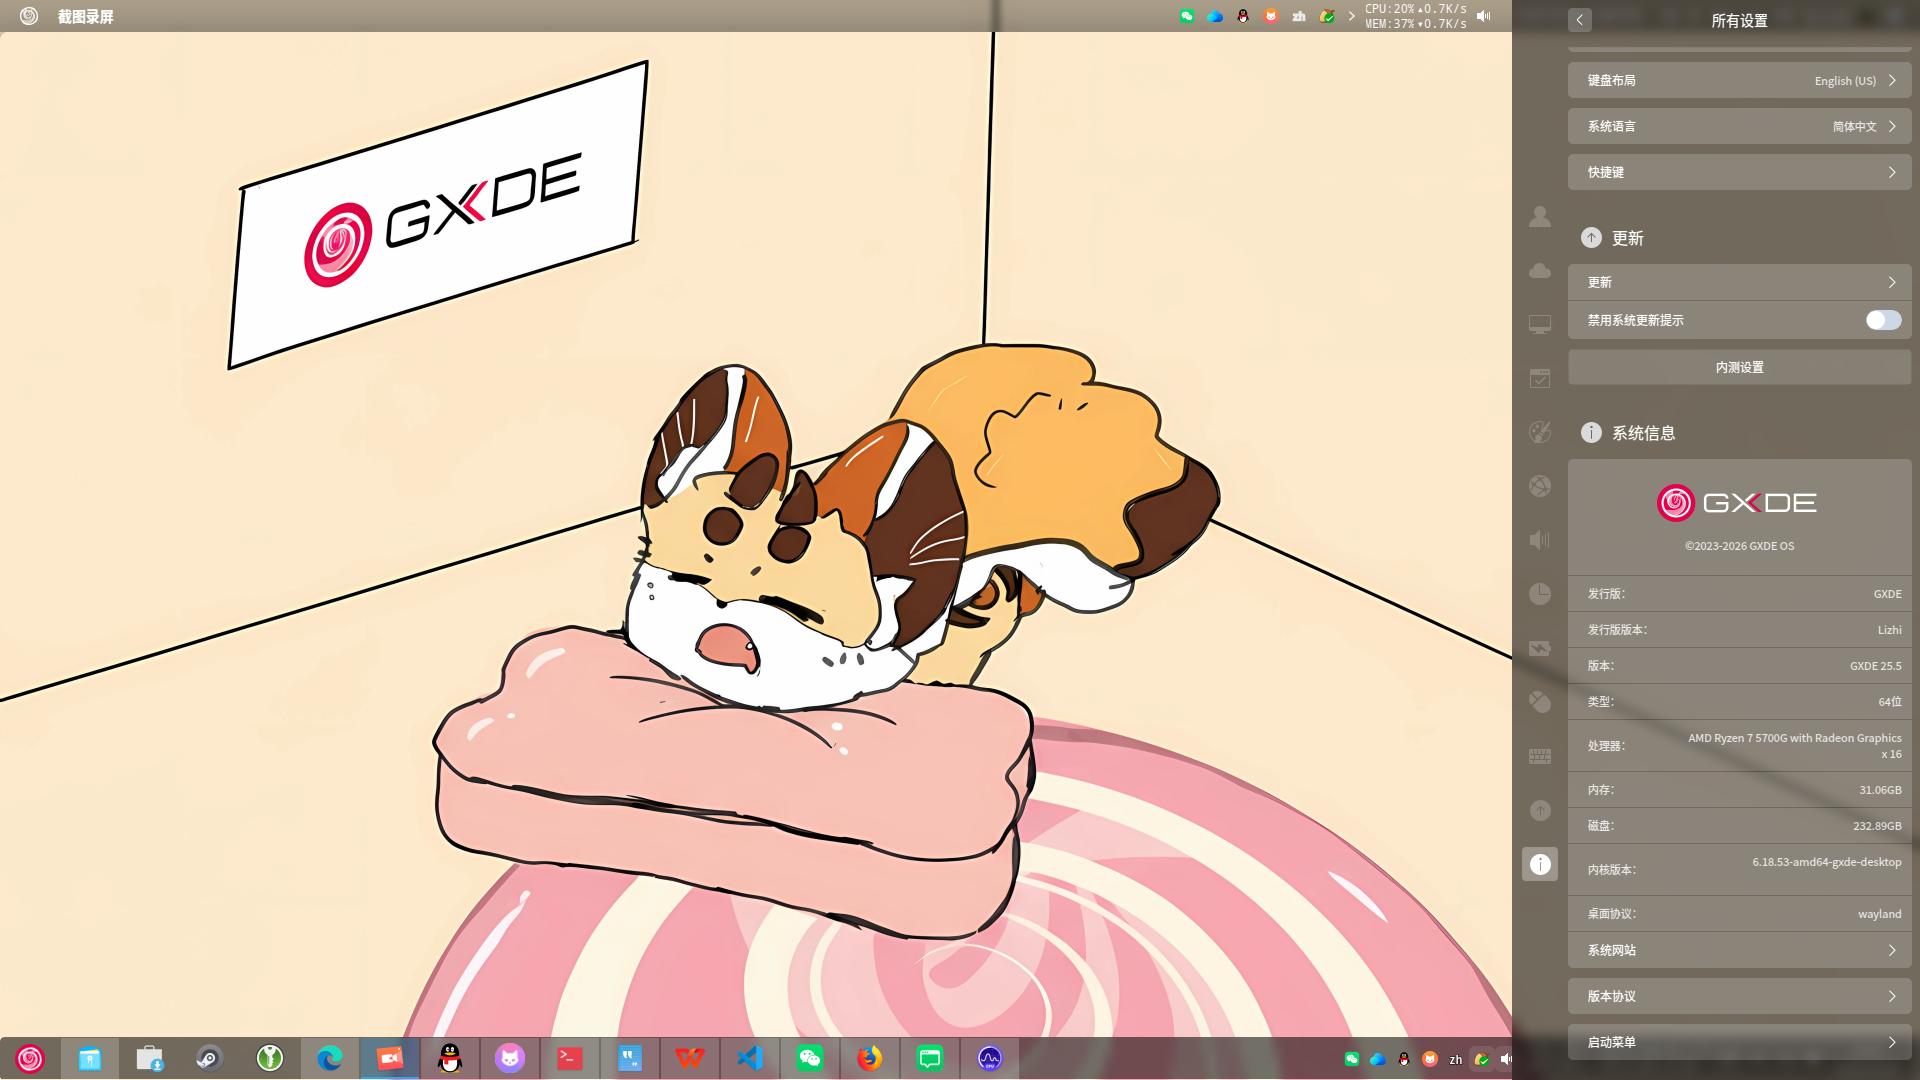Open the Cloud sync section in sidebar
1920x1080 pixels.
pyautogui.click(x=1540, y=270)
